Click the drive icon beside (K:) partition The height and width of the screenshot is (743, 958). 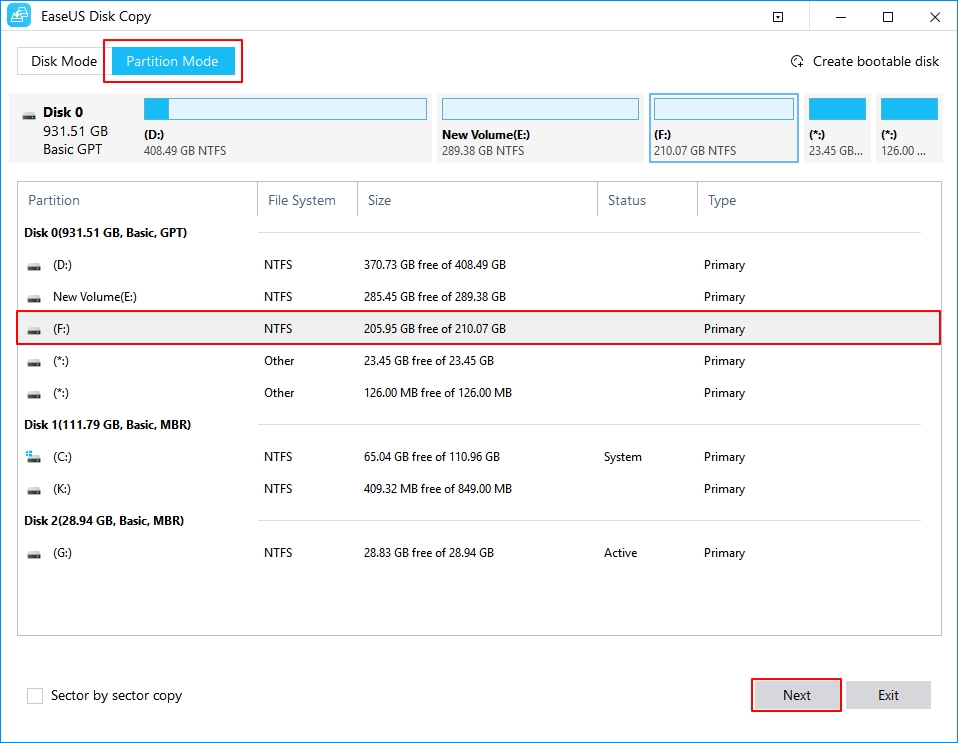35,490
